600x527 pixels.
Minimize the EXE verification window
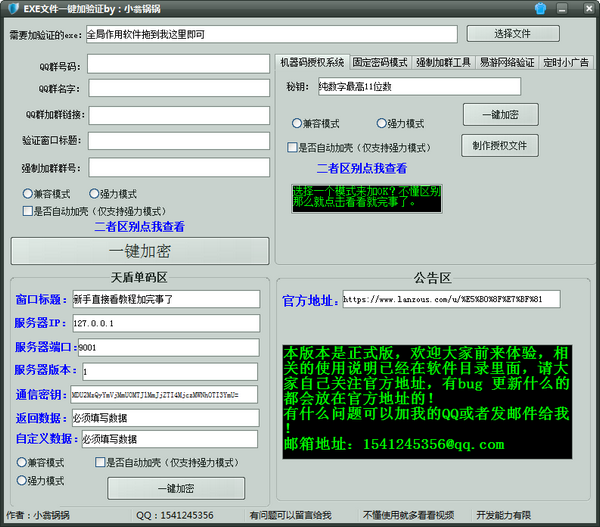pyautogui.click(x=562, y=9)
